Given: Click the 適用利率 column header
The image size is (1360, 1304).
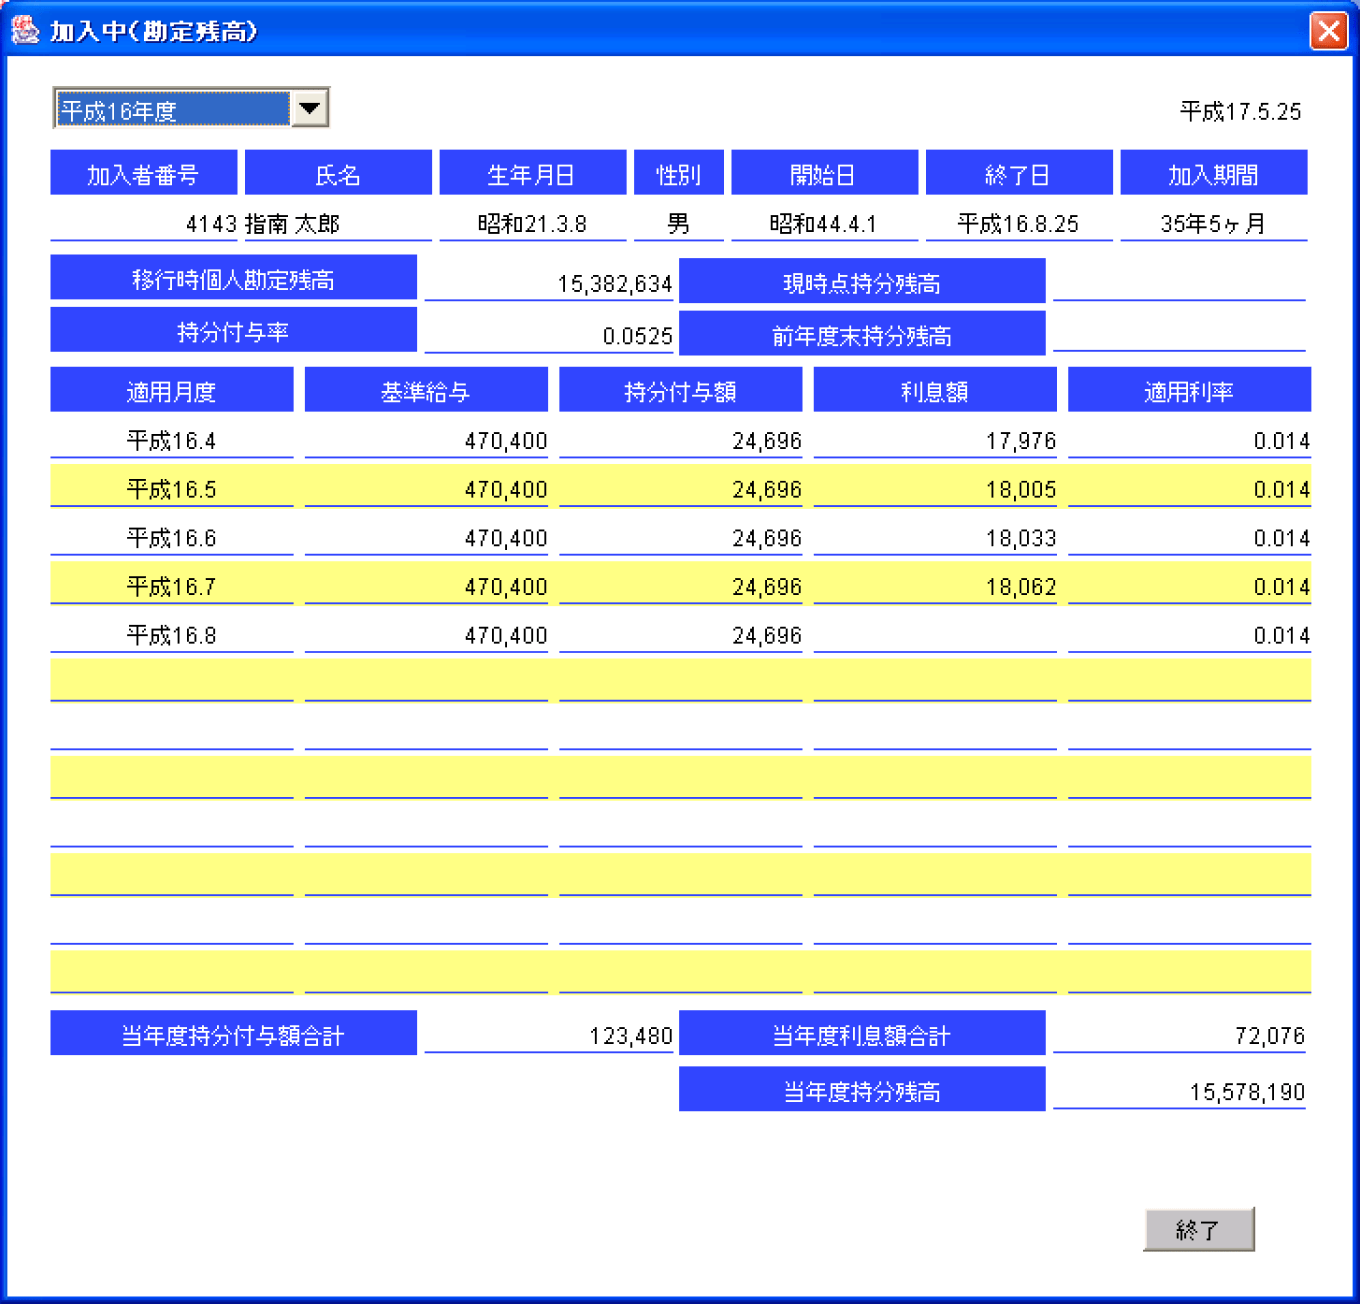Looking at the screenshot, I should (x=1189, y=390).
